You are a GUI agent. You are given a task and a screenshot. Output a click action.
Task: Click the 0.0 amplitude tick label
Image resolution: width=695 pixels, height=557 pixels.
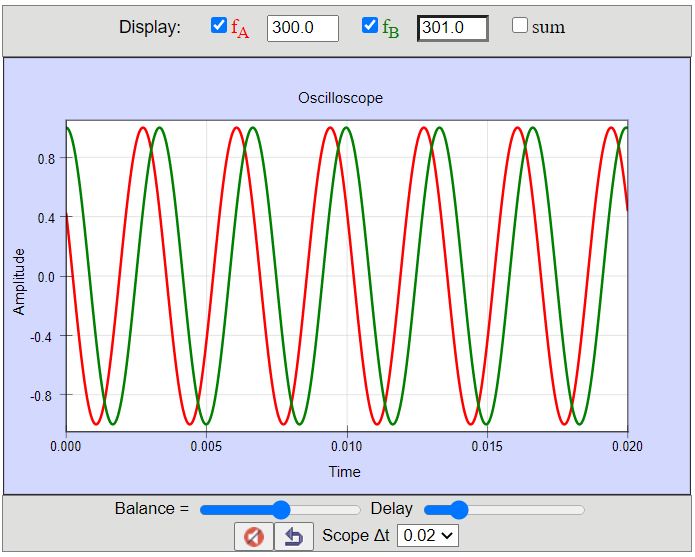47,277
